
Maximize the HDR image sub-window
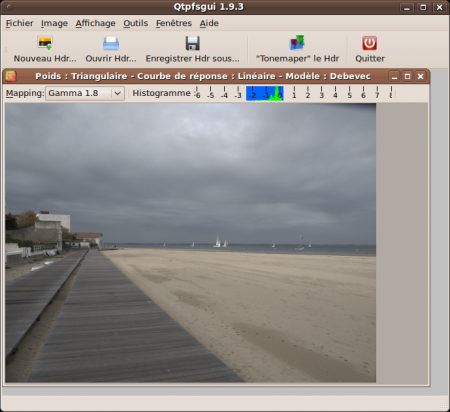tap(407, 77)
